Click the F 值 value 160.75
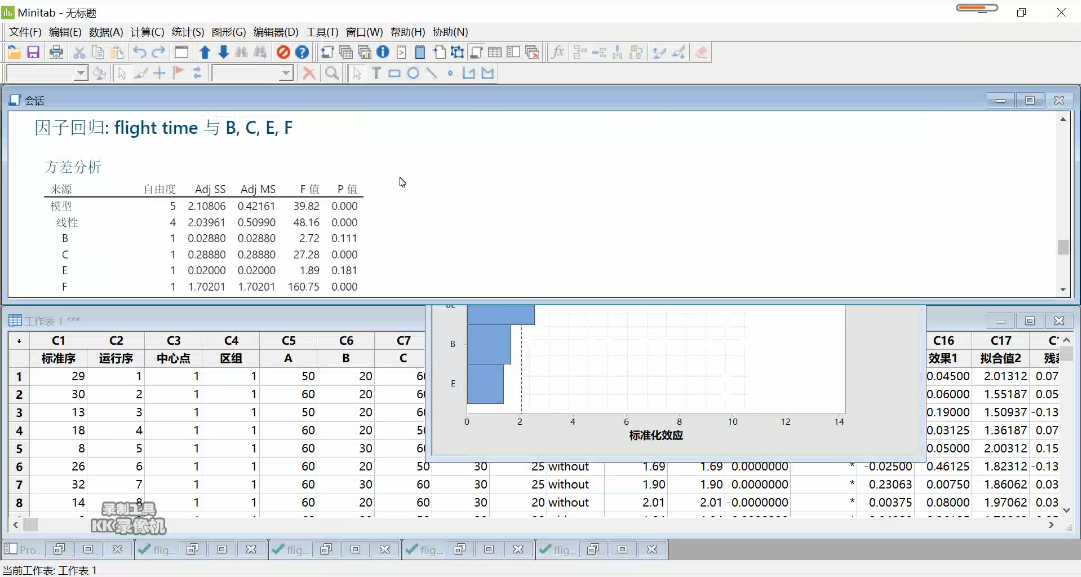 303,287
